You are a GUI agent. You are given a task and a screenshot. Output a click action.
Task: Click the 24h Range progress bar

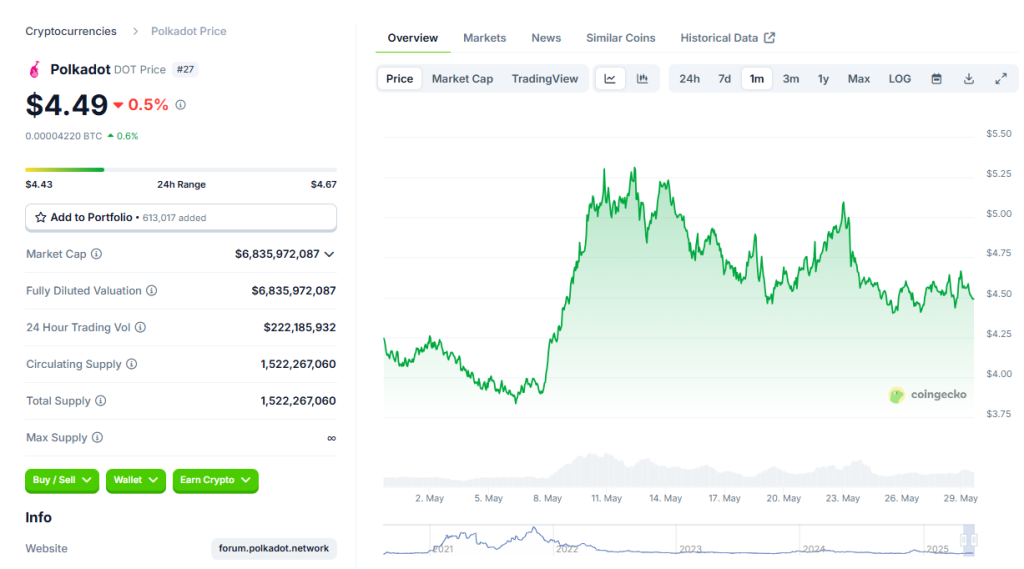pyautogui.click(x=181, y=170)
